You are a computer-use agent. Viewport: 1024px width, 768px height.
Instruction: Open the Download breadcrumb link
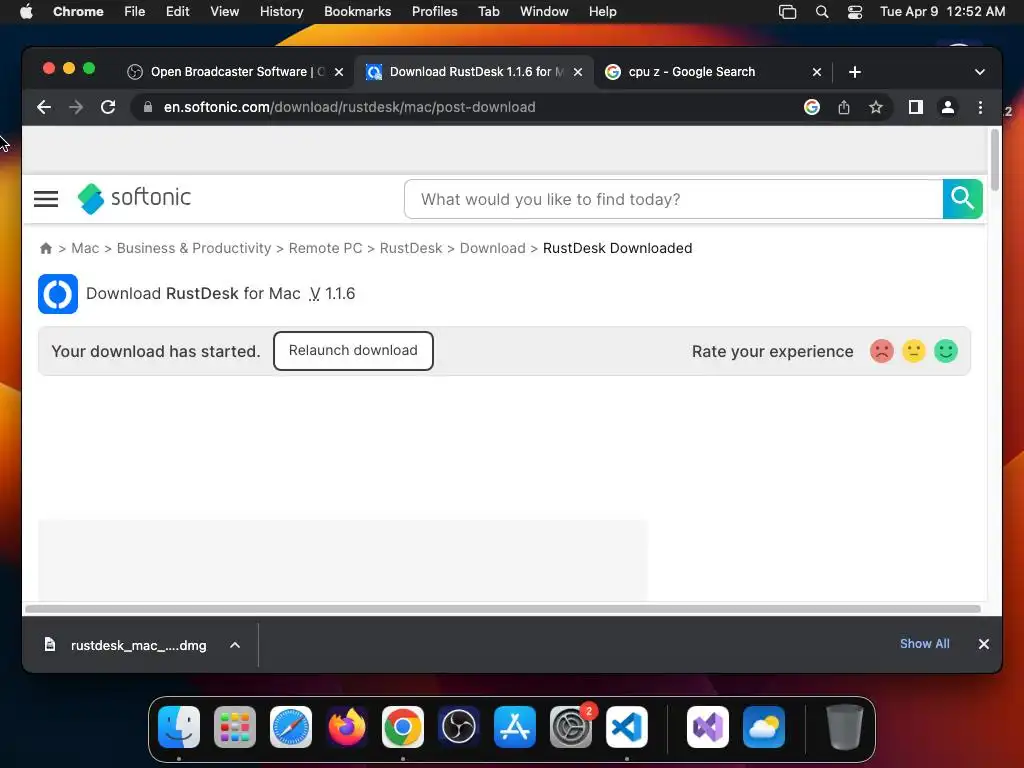point(492,248)
